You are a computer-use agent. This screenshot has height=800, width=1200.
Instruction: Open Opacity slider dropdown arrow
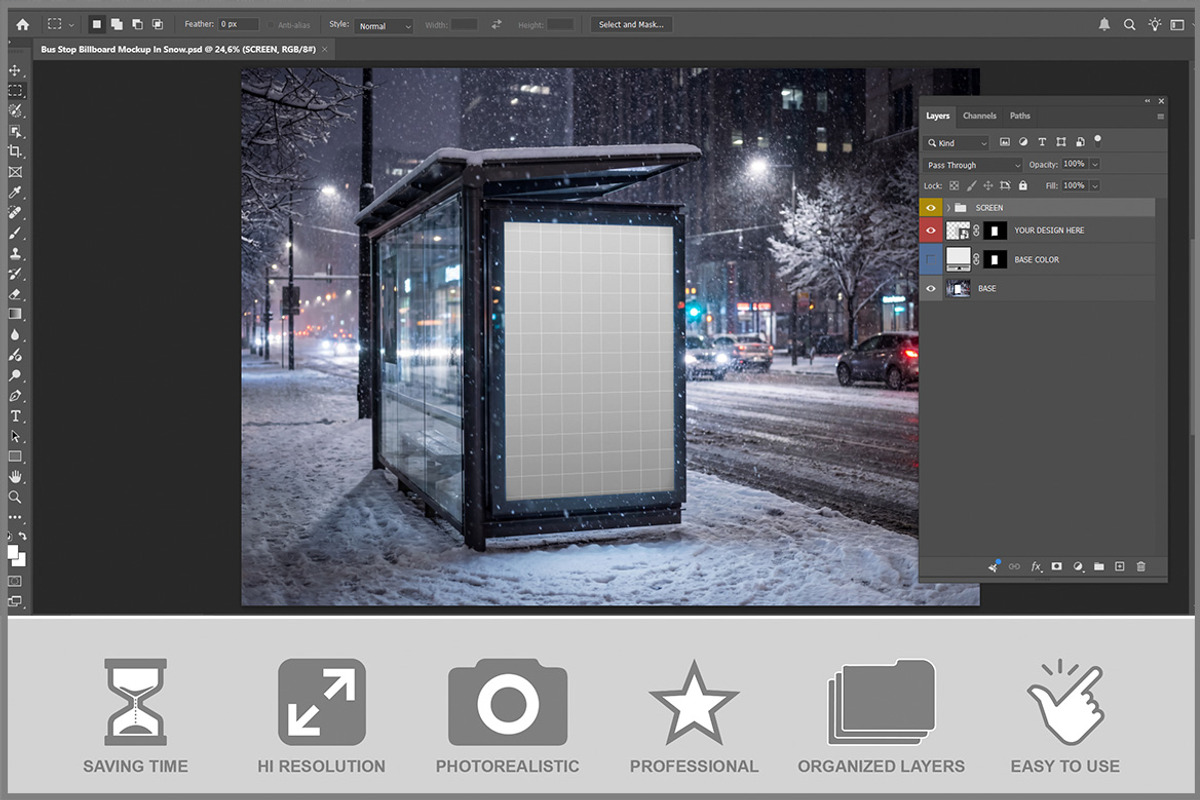click(1095, 164)
